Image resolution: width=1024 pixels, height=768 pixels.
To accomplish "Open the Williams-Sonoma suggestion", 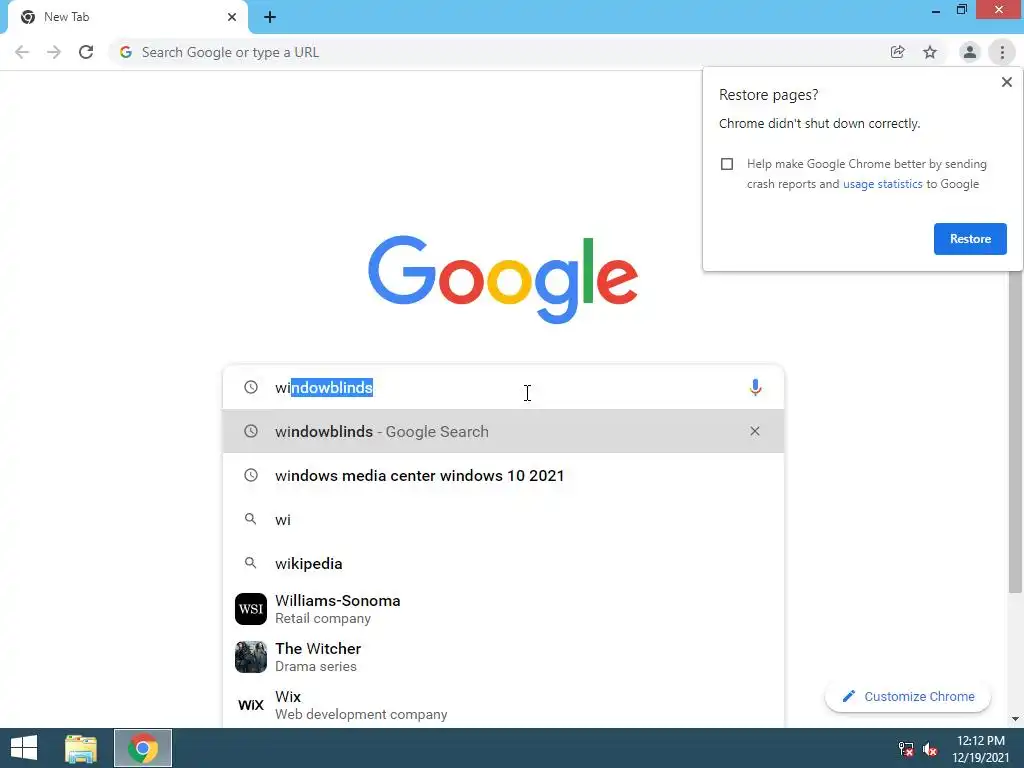I will click(503, 609).
